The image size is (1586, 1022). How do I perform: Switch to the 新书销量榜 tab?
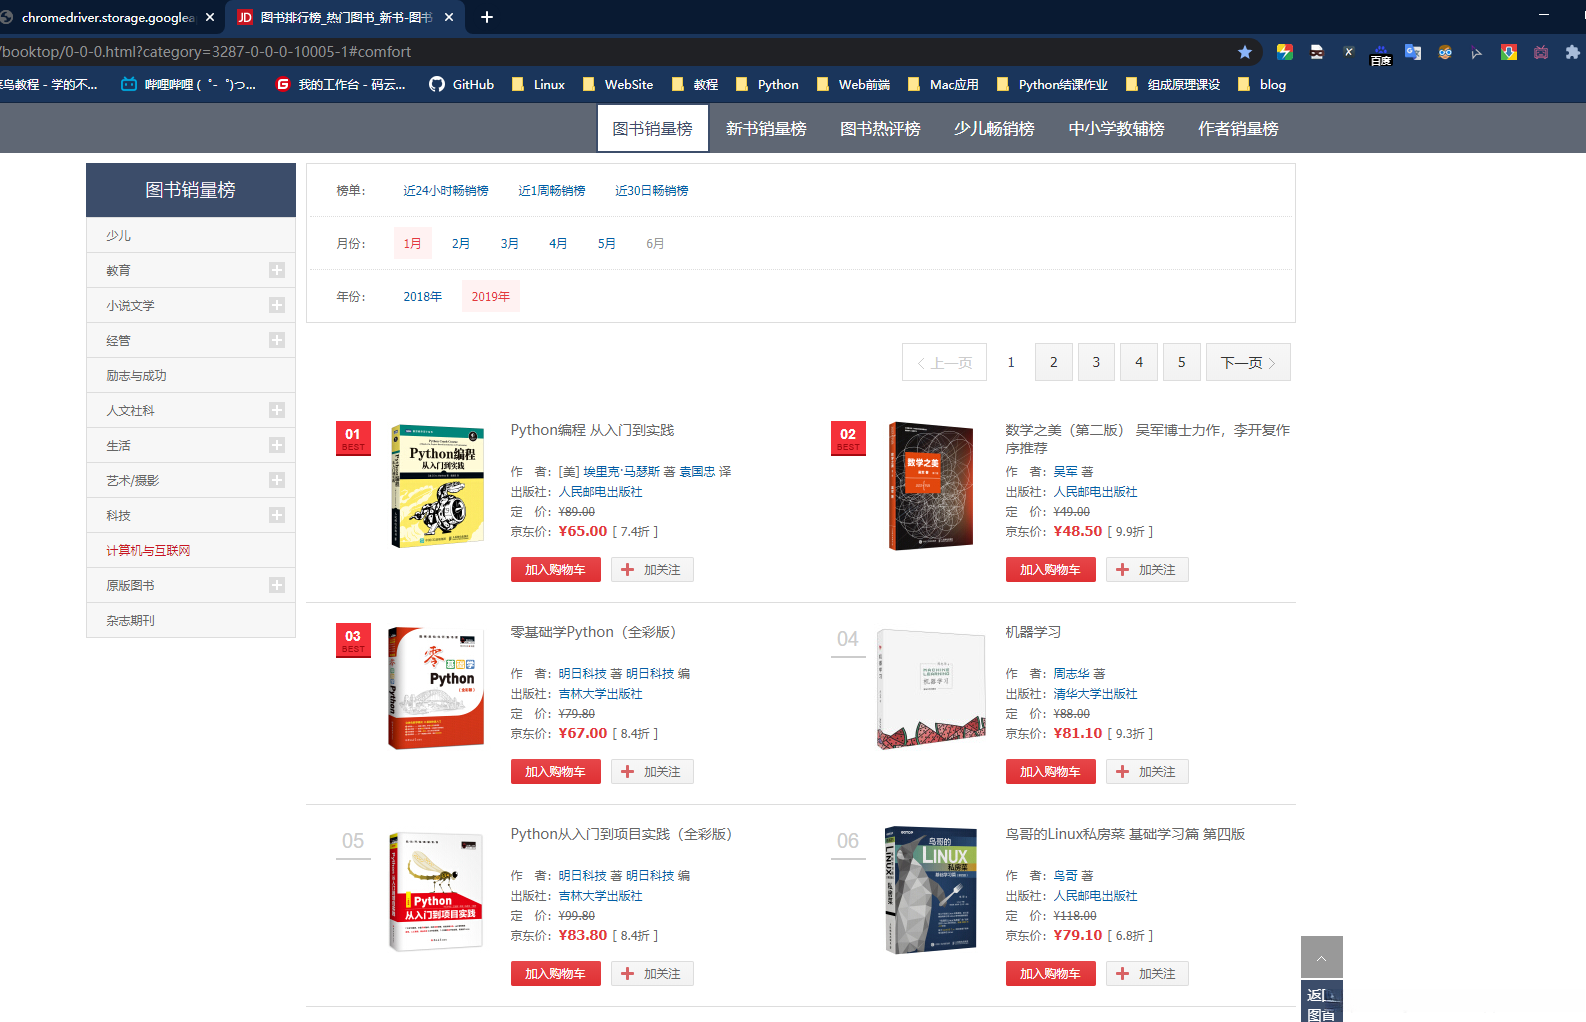(766, 129)
